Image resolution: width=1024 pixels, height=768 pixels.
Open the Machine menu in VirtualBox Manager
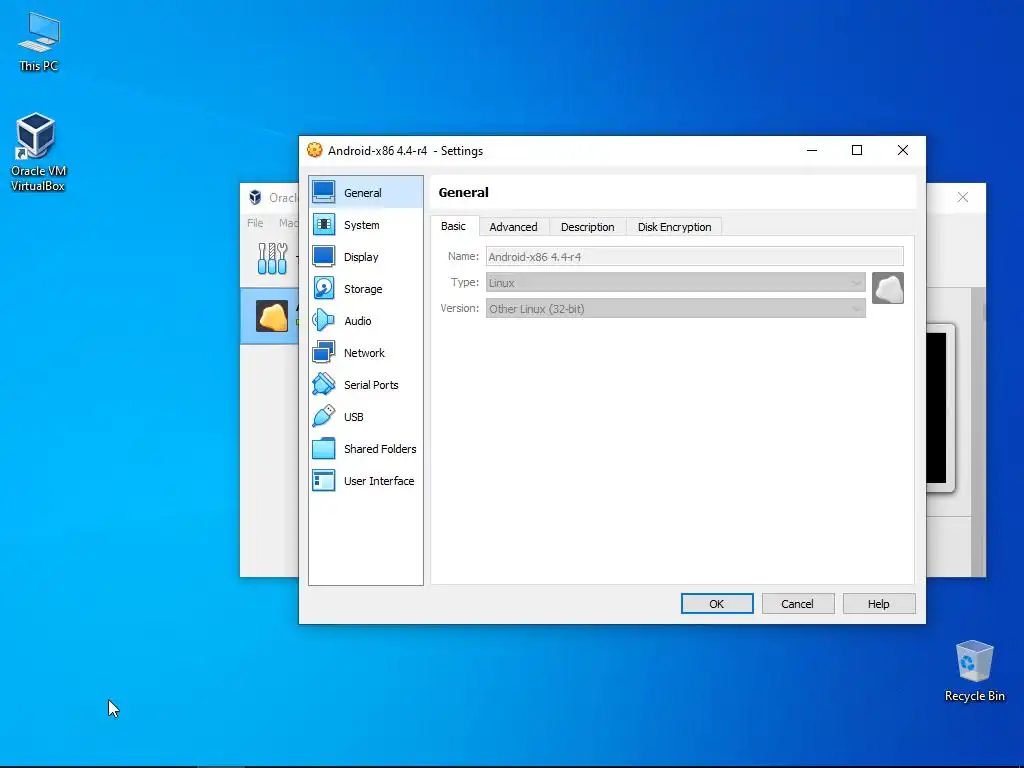pyautogui.click(x=288, y=223)
